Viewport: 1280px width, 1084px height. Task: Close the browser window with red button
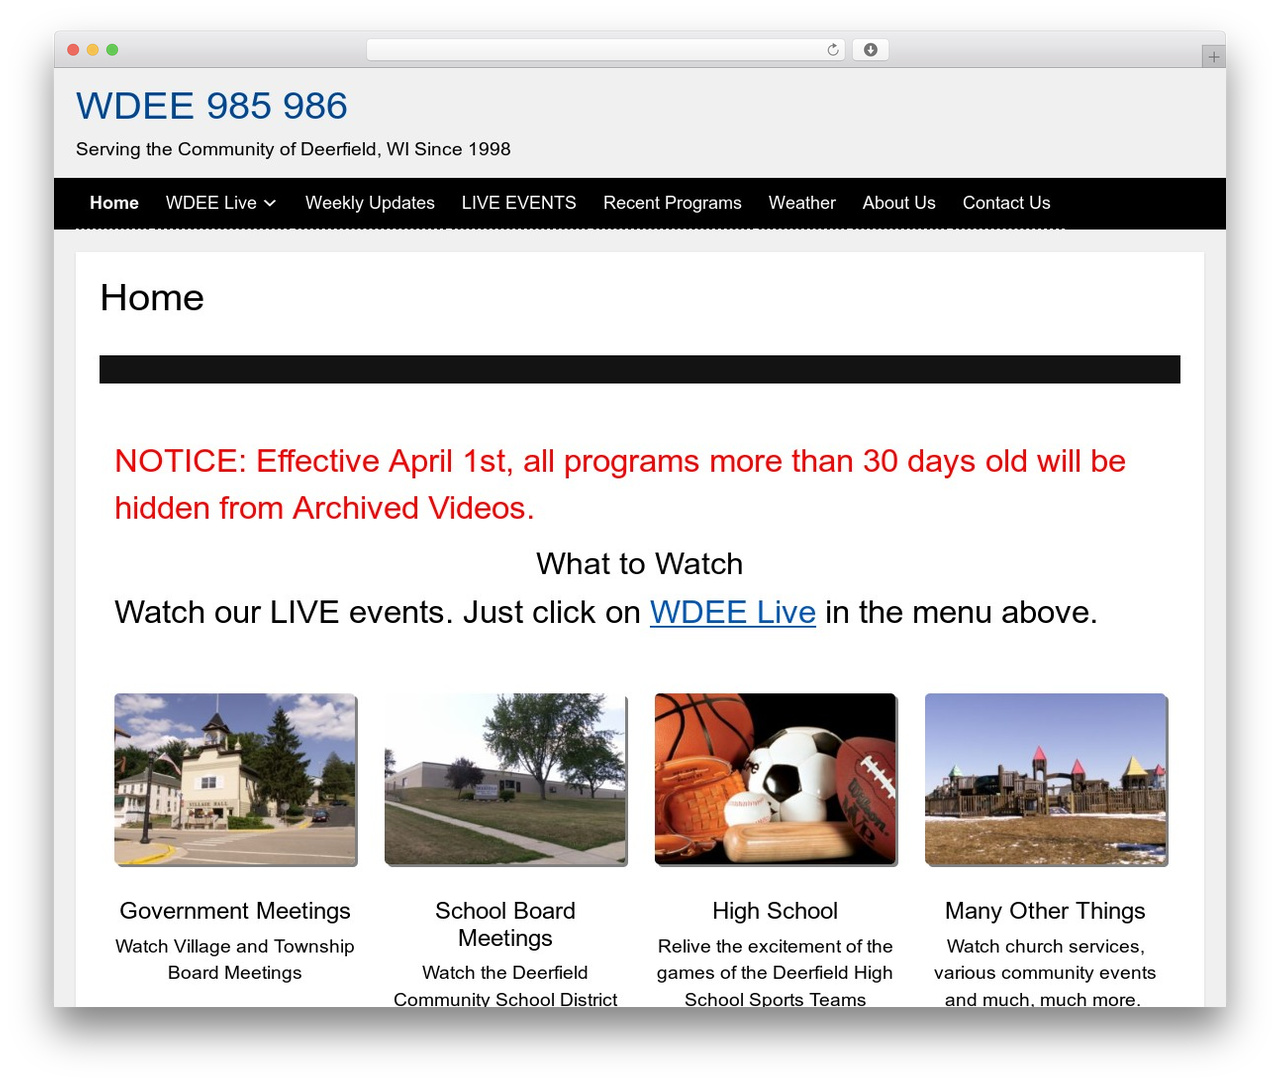73,50
